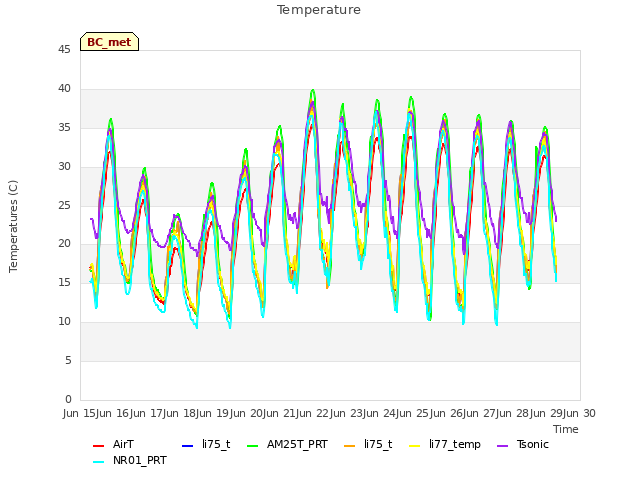Viewport: 640px width, 480px height.
Task: Click the green AM25T_PRT color marker
Action: 253,445
